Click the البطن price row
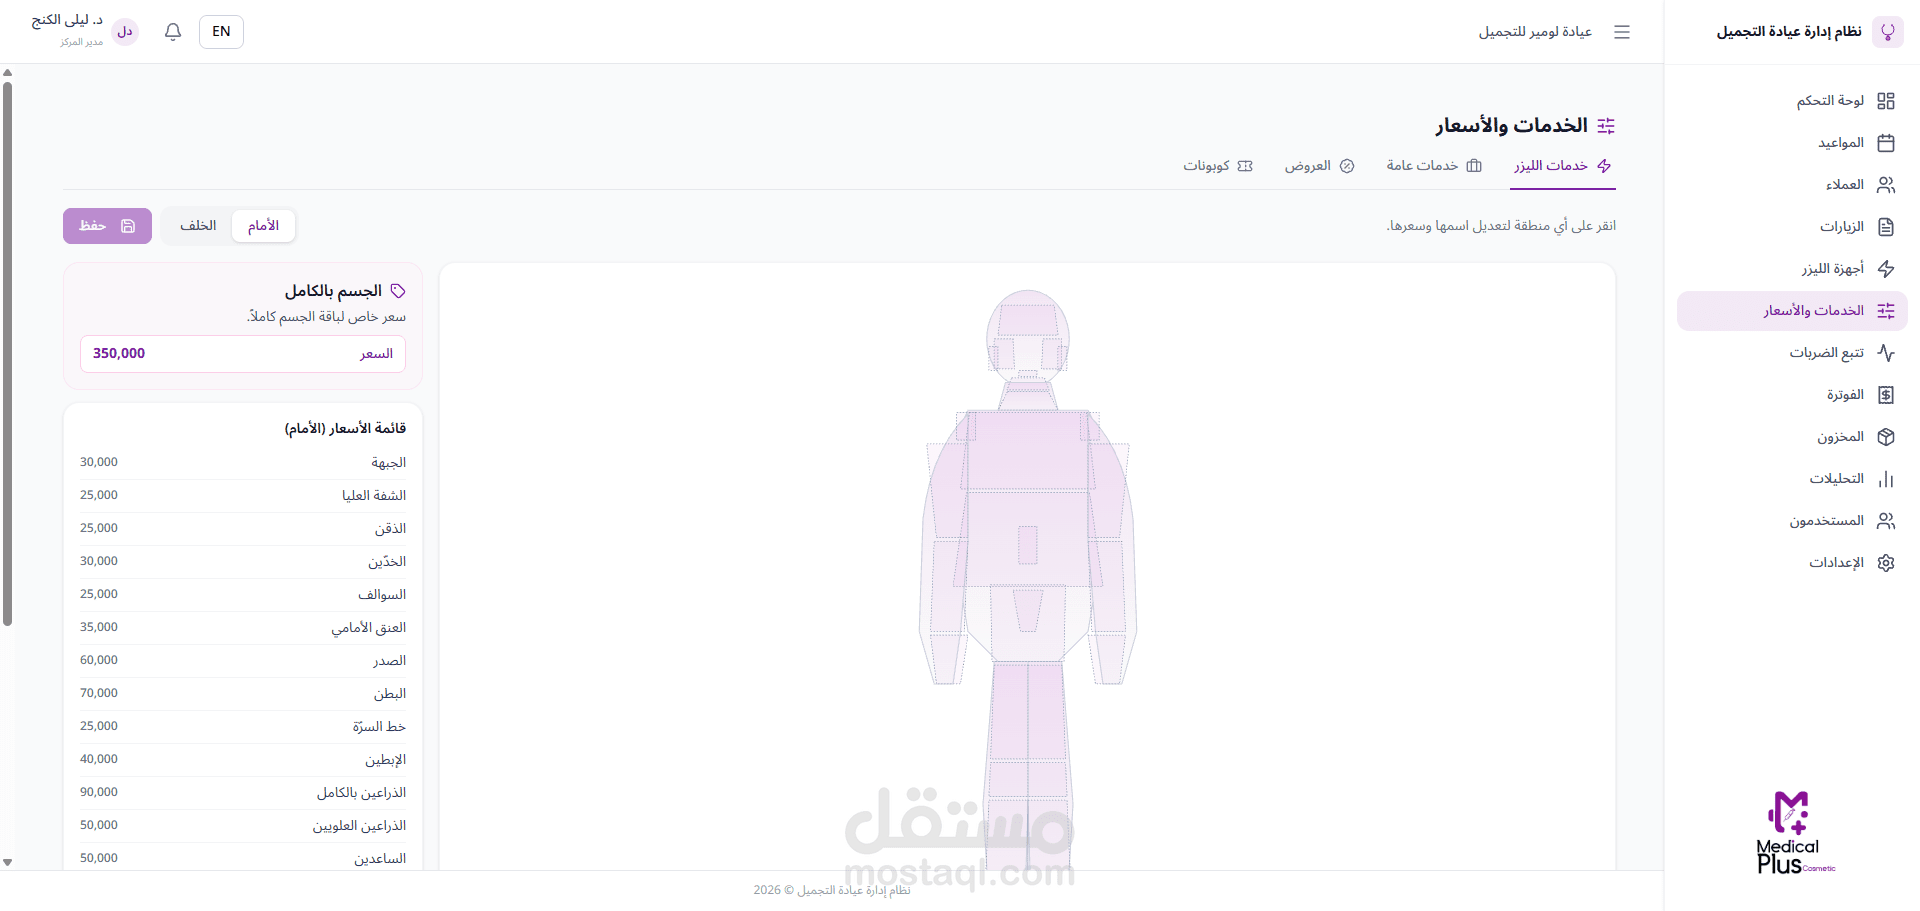Viewport: 1920px width, 911px height. pyautogui.click(x=243, y=694)
